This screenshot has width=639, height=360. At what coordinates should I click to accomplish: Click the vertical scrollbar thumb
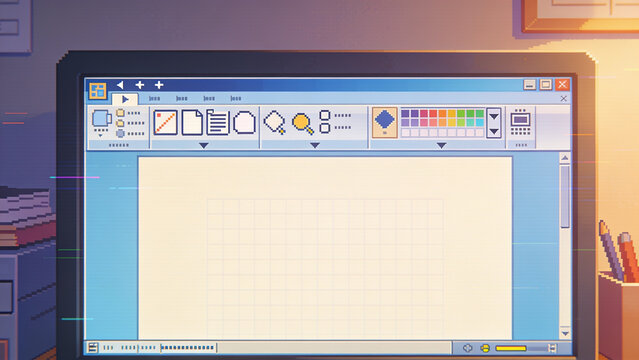(565, 197)
